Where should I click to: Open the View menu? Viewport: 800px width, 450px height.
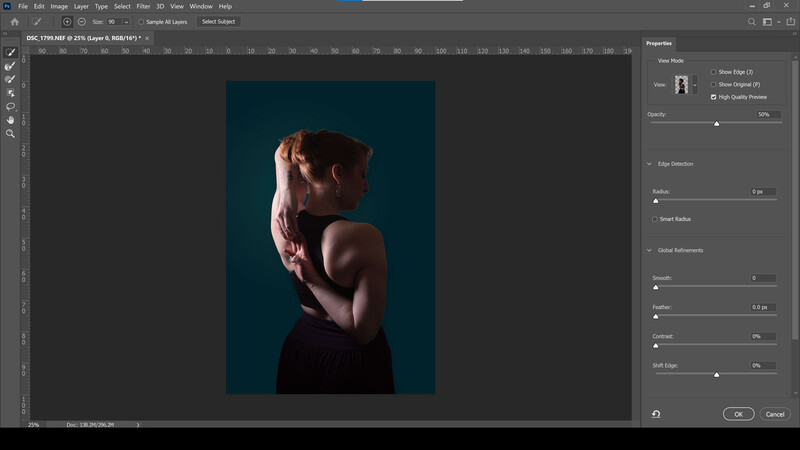[x=177, y=6]
